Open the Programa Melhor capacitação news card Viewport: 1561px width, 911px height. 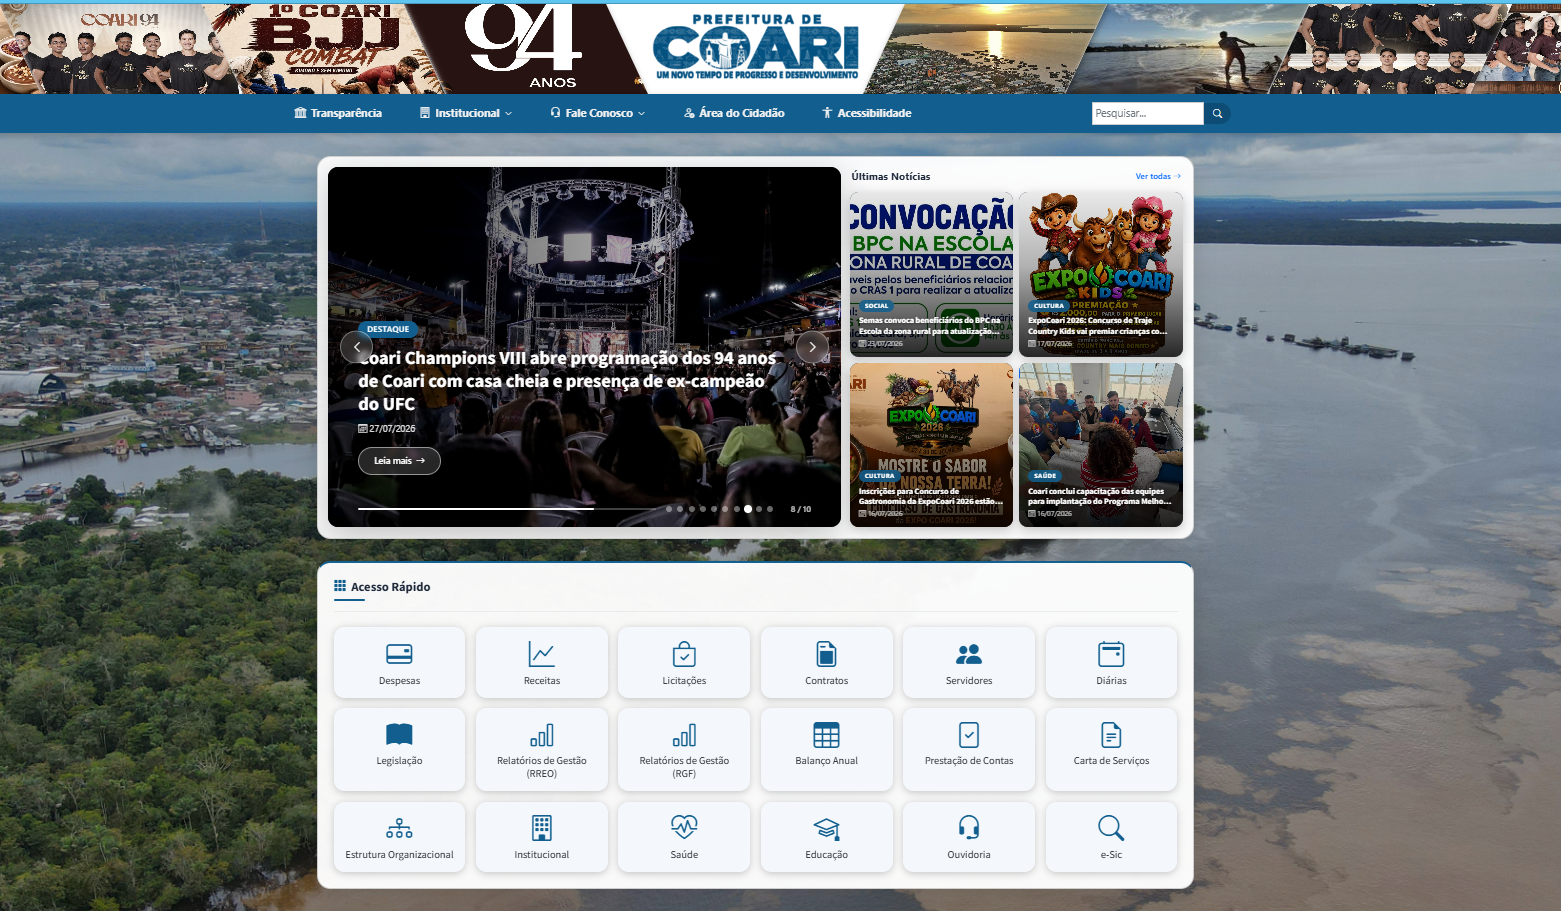[1101, 445]
